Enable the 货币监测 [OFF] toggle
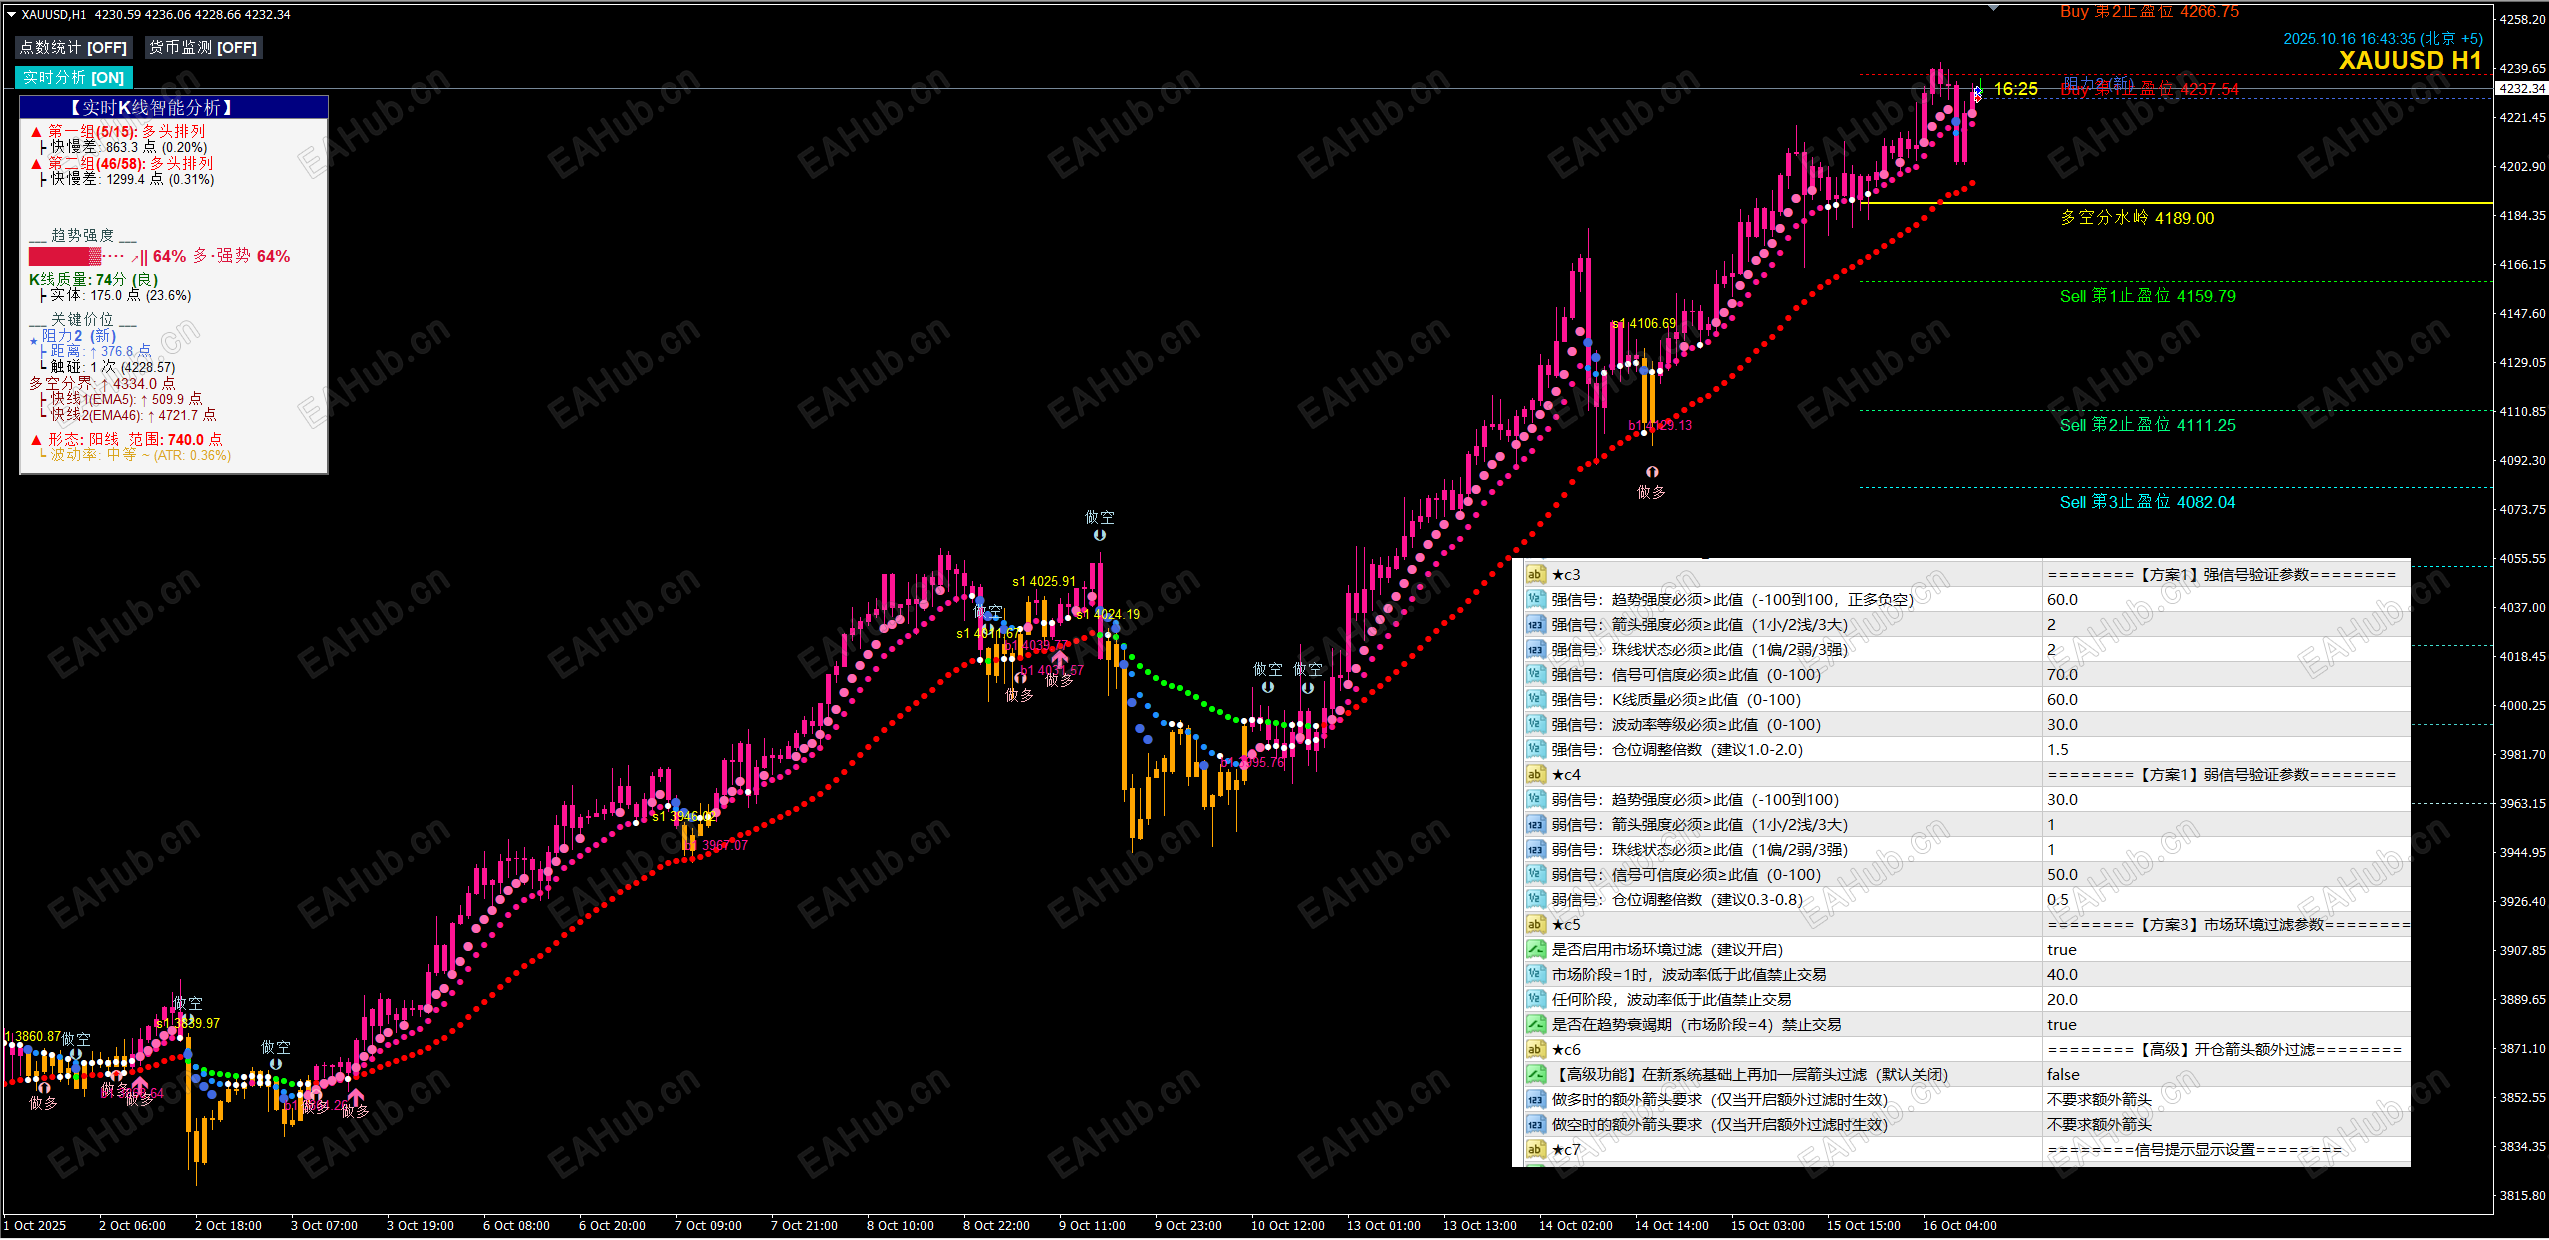Image resolution: width=2549 pixels, height=1240 pixels. tap(203, 47)
